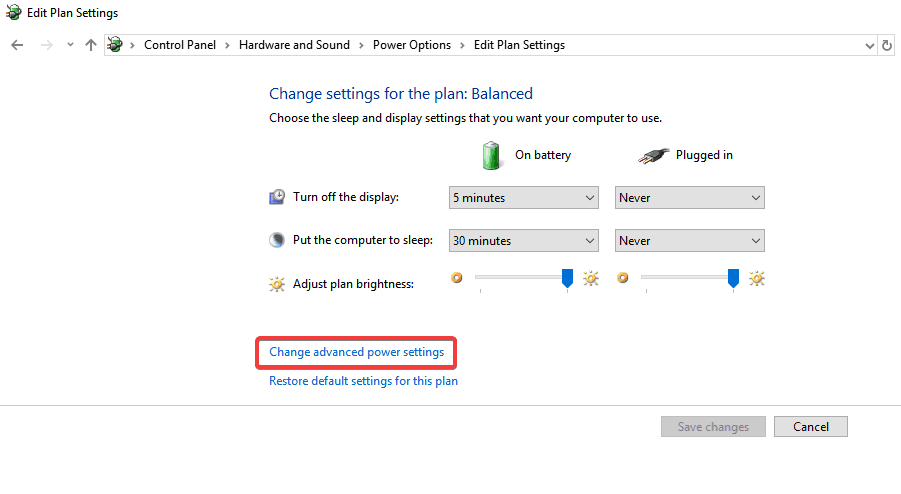Viewport: 901px width, 494px height.
Task: Open display-off dropdown for plugged in
Action: pyautogui.click(x=689, y=198)
